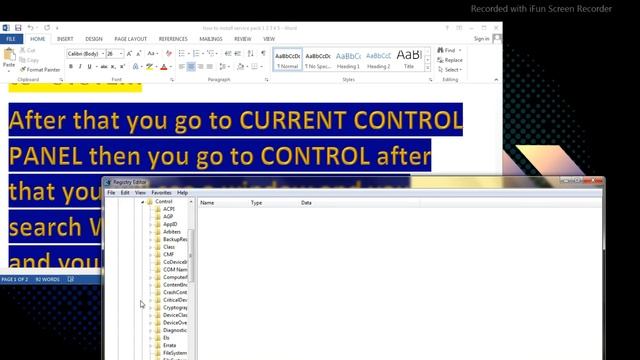Apply the Heading 1 style

click(348, 60)
